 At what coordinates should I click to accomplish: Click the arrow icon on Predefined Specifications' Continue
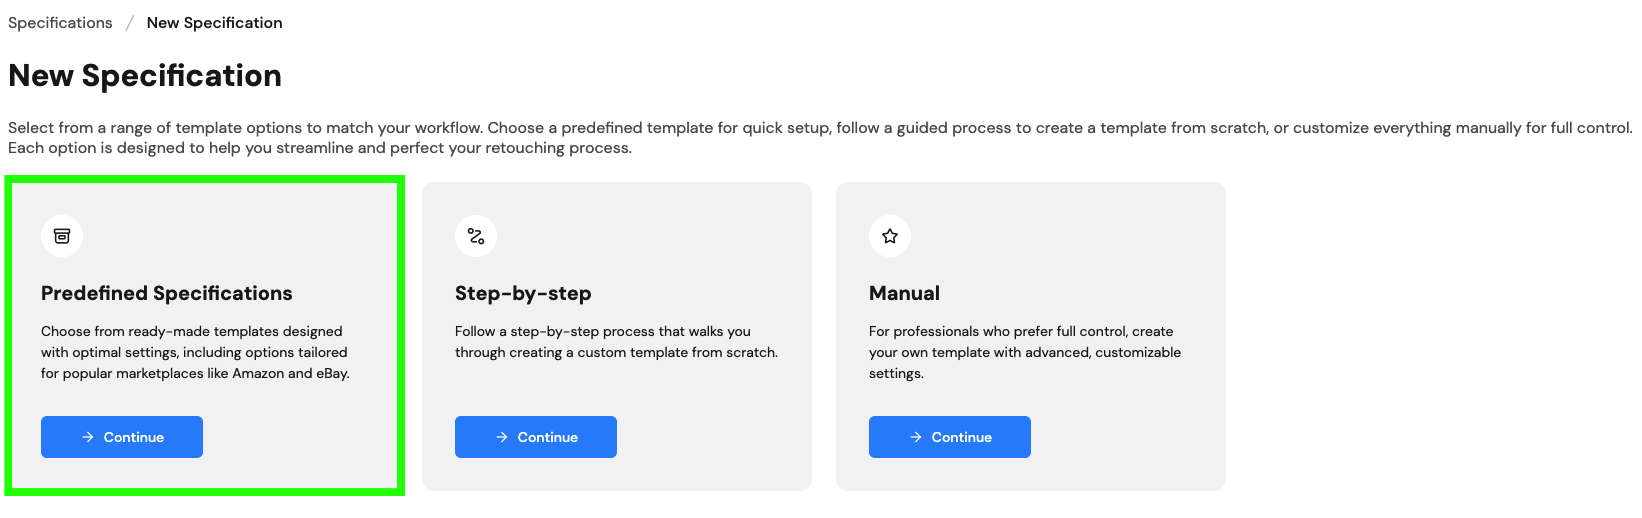click(88, 437)
